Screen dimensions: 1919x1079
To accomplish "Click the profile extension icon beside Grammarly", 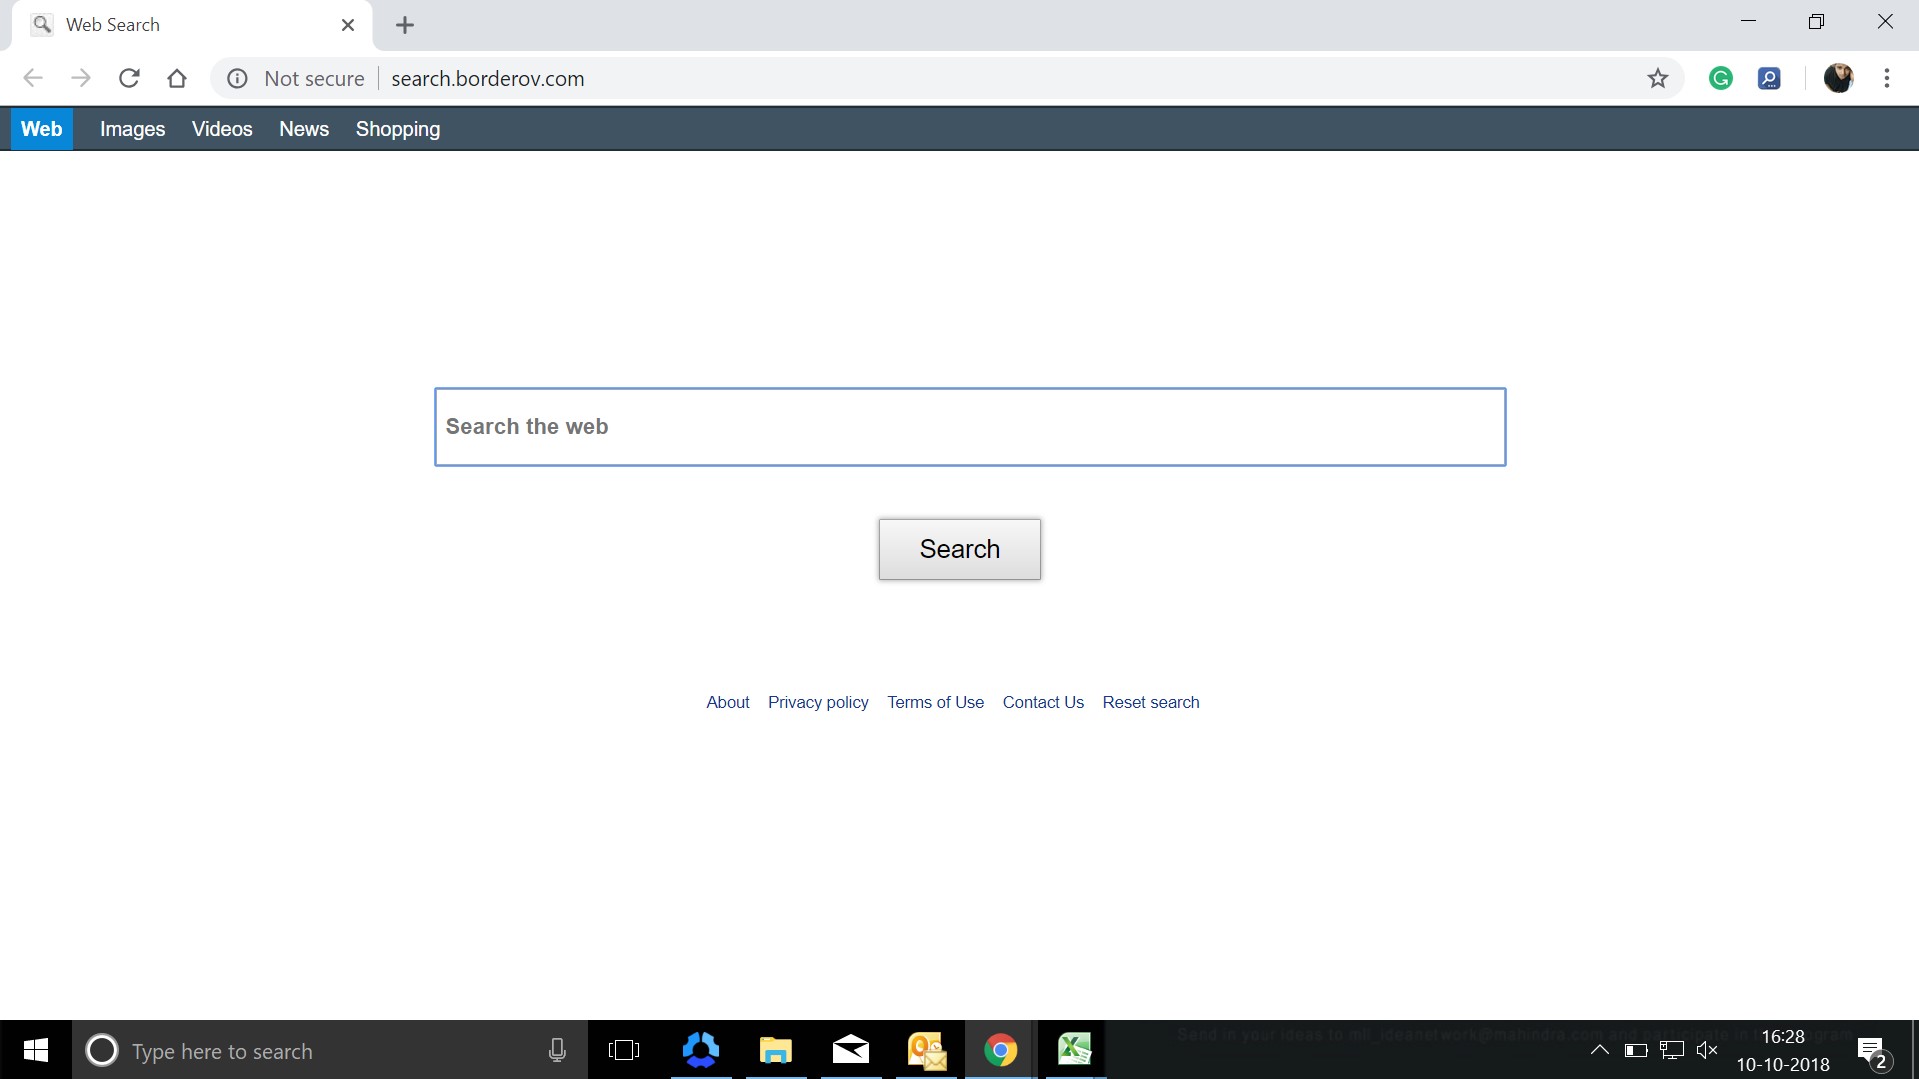I will click(x=1769, y=78).
